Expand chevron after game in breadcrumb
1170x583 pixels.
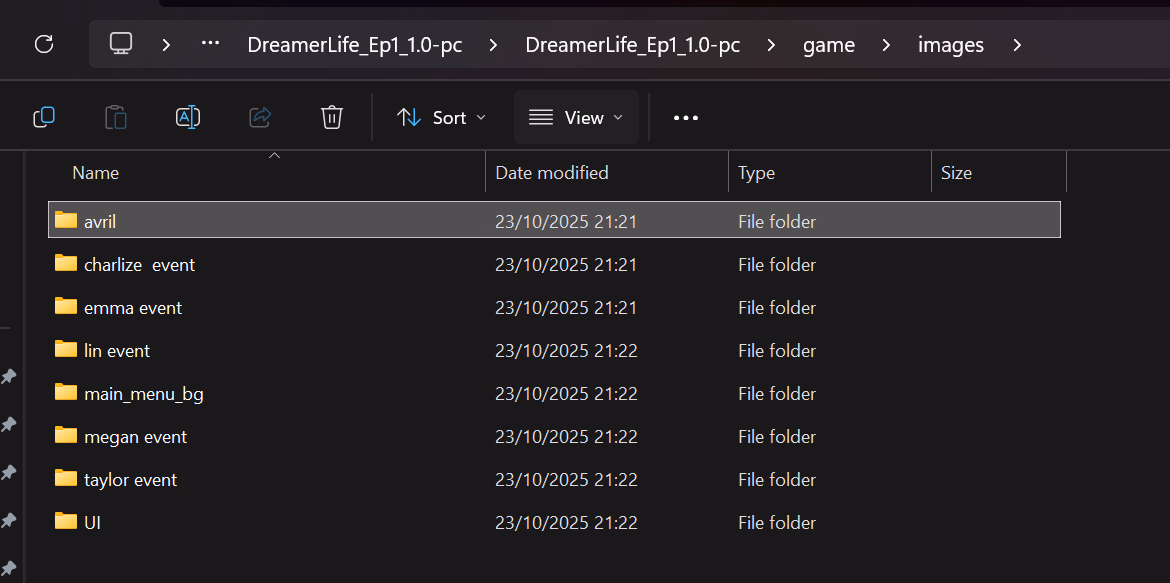click(886, 45)
